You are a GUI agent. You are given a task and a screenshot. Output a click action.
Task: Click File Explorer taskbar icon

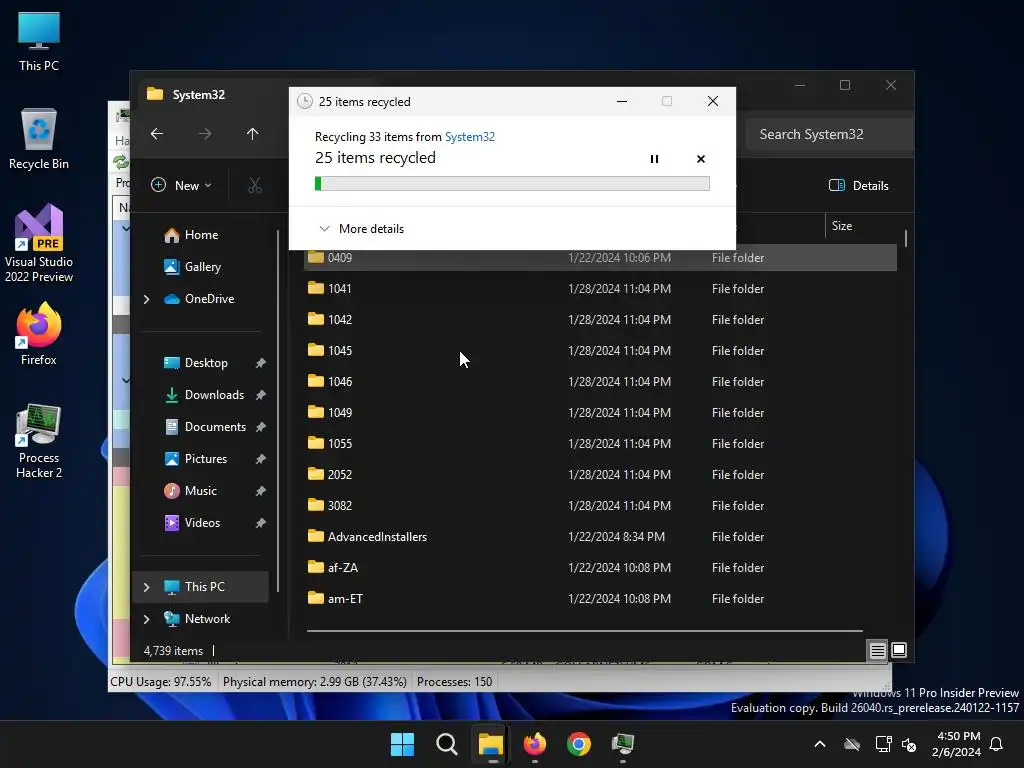click(490, 744)
